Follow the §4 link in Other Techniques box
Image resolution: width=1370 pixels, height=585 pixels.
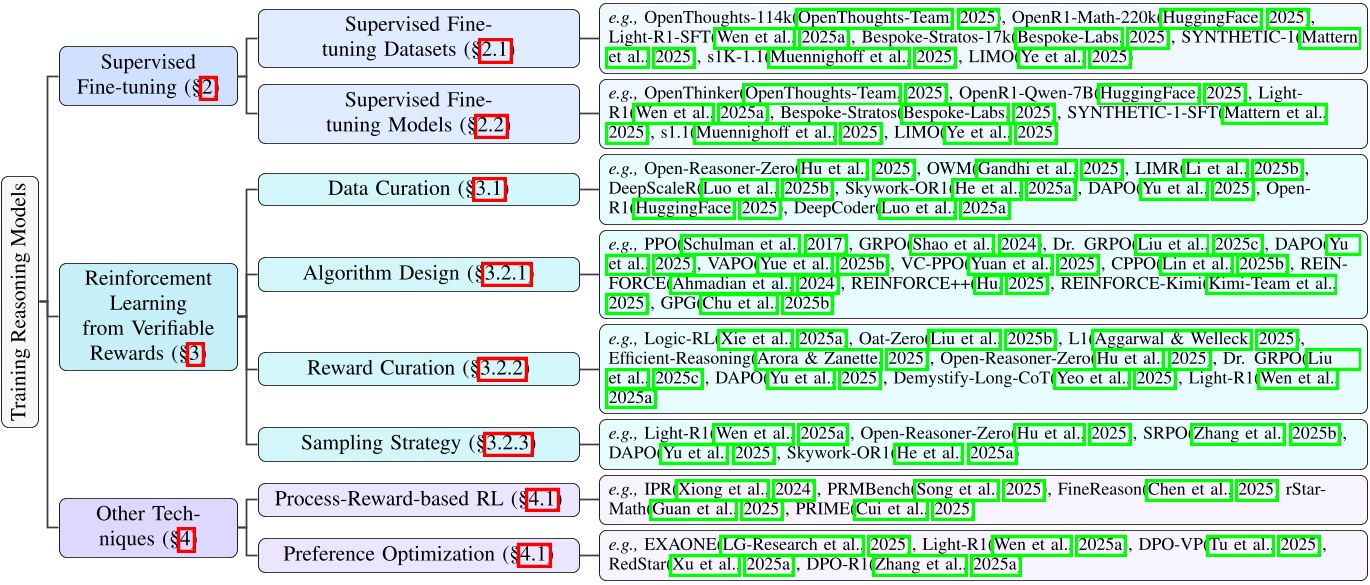[187, 540]
